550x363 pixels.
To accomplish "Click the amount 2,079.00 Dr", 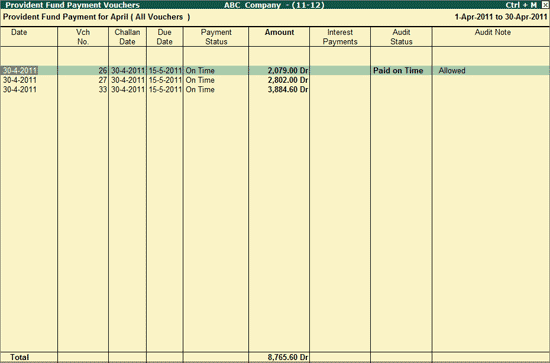I will pyautogui.click(x=288, y=70).
